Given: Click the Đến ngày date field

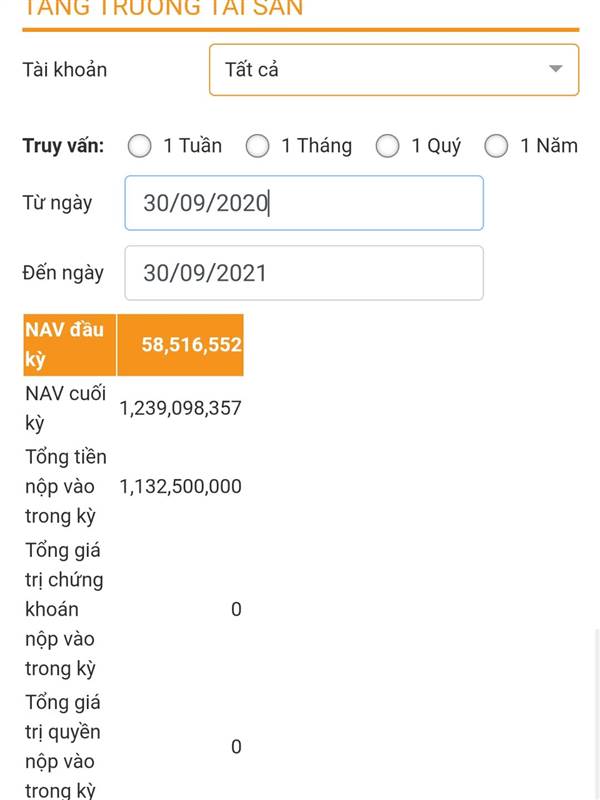Looking at the screenshot, I should click(x=303, y=273).
